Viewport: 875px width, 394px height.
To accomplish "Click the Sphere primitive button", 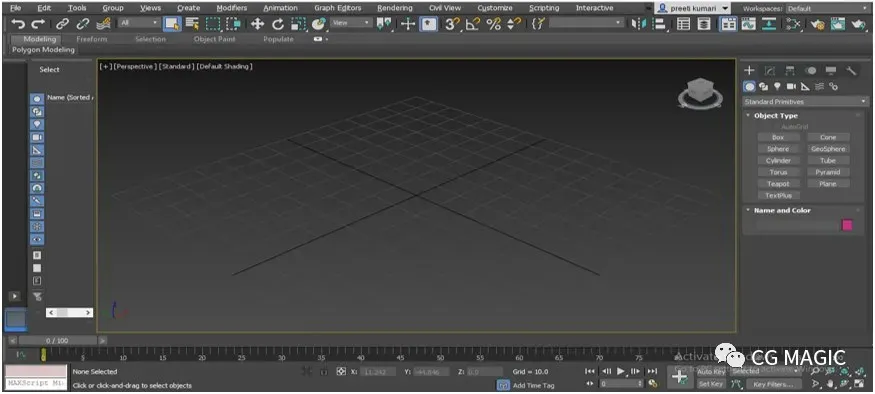I will [778, 149].
